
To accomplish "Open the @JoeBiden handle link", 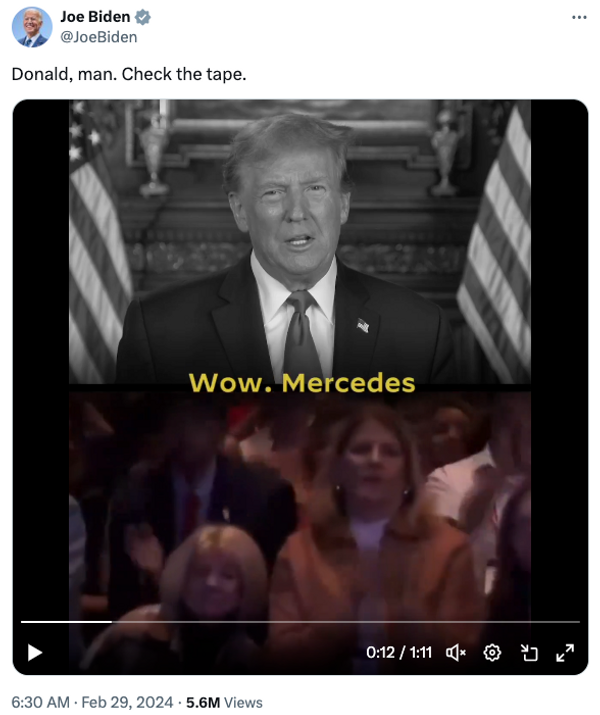I will (98, 37).
